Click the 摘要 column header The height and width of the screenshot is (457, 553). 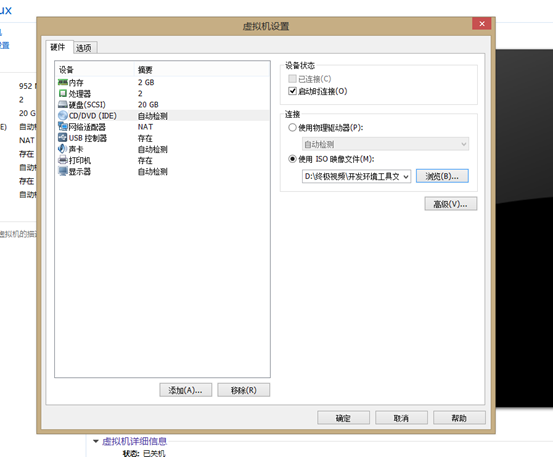coord(202,69)
